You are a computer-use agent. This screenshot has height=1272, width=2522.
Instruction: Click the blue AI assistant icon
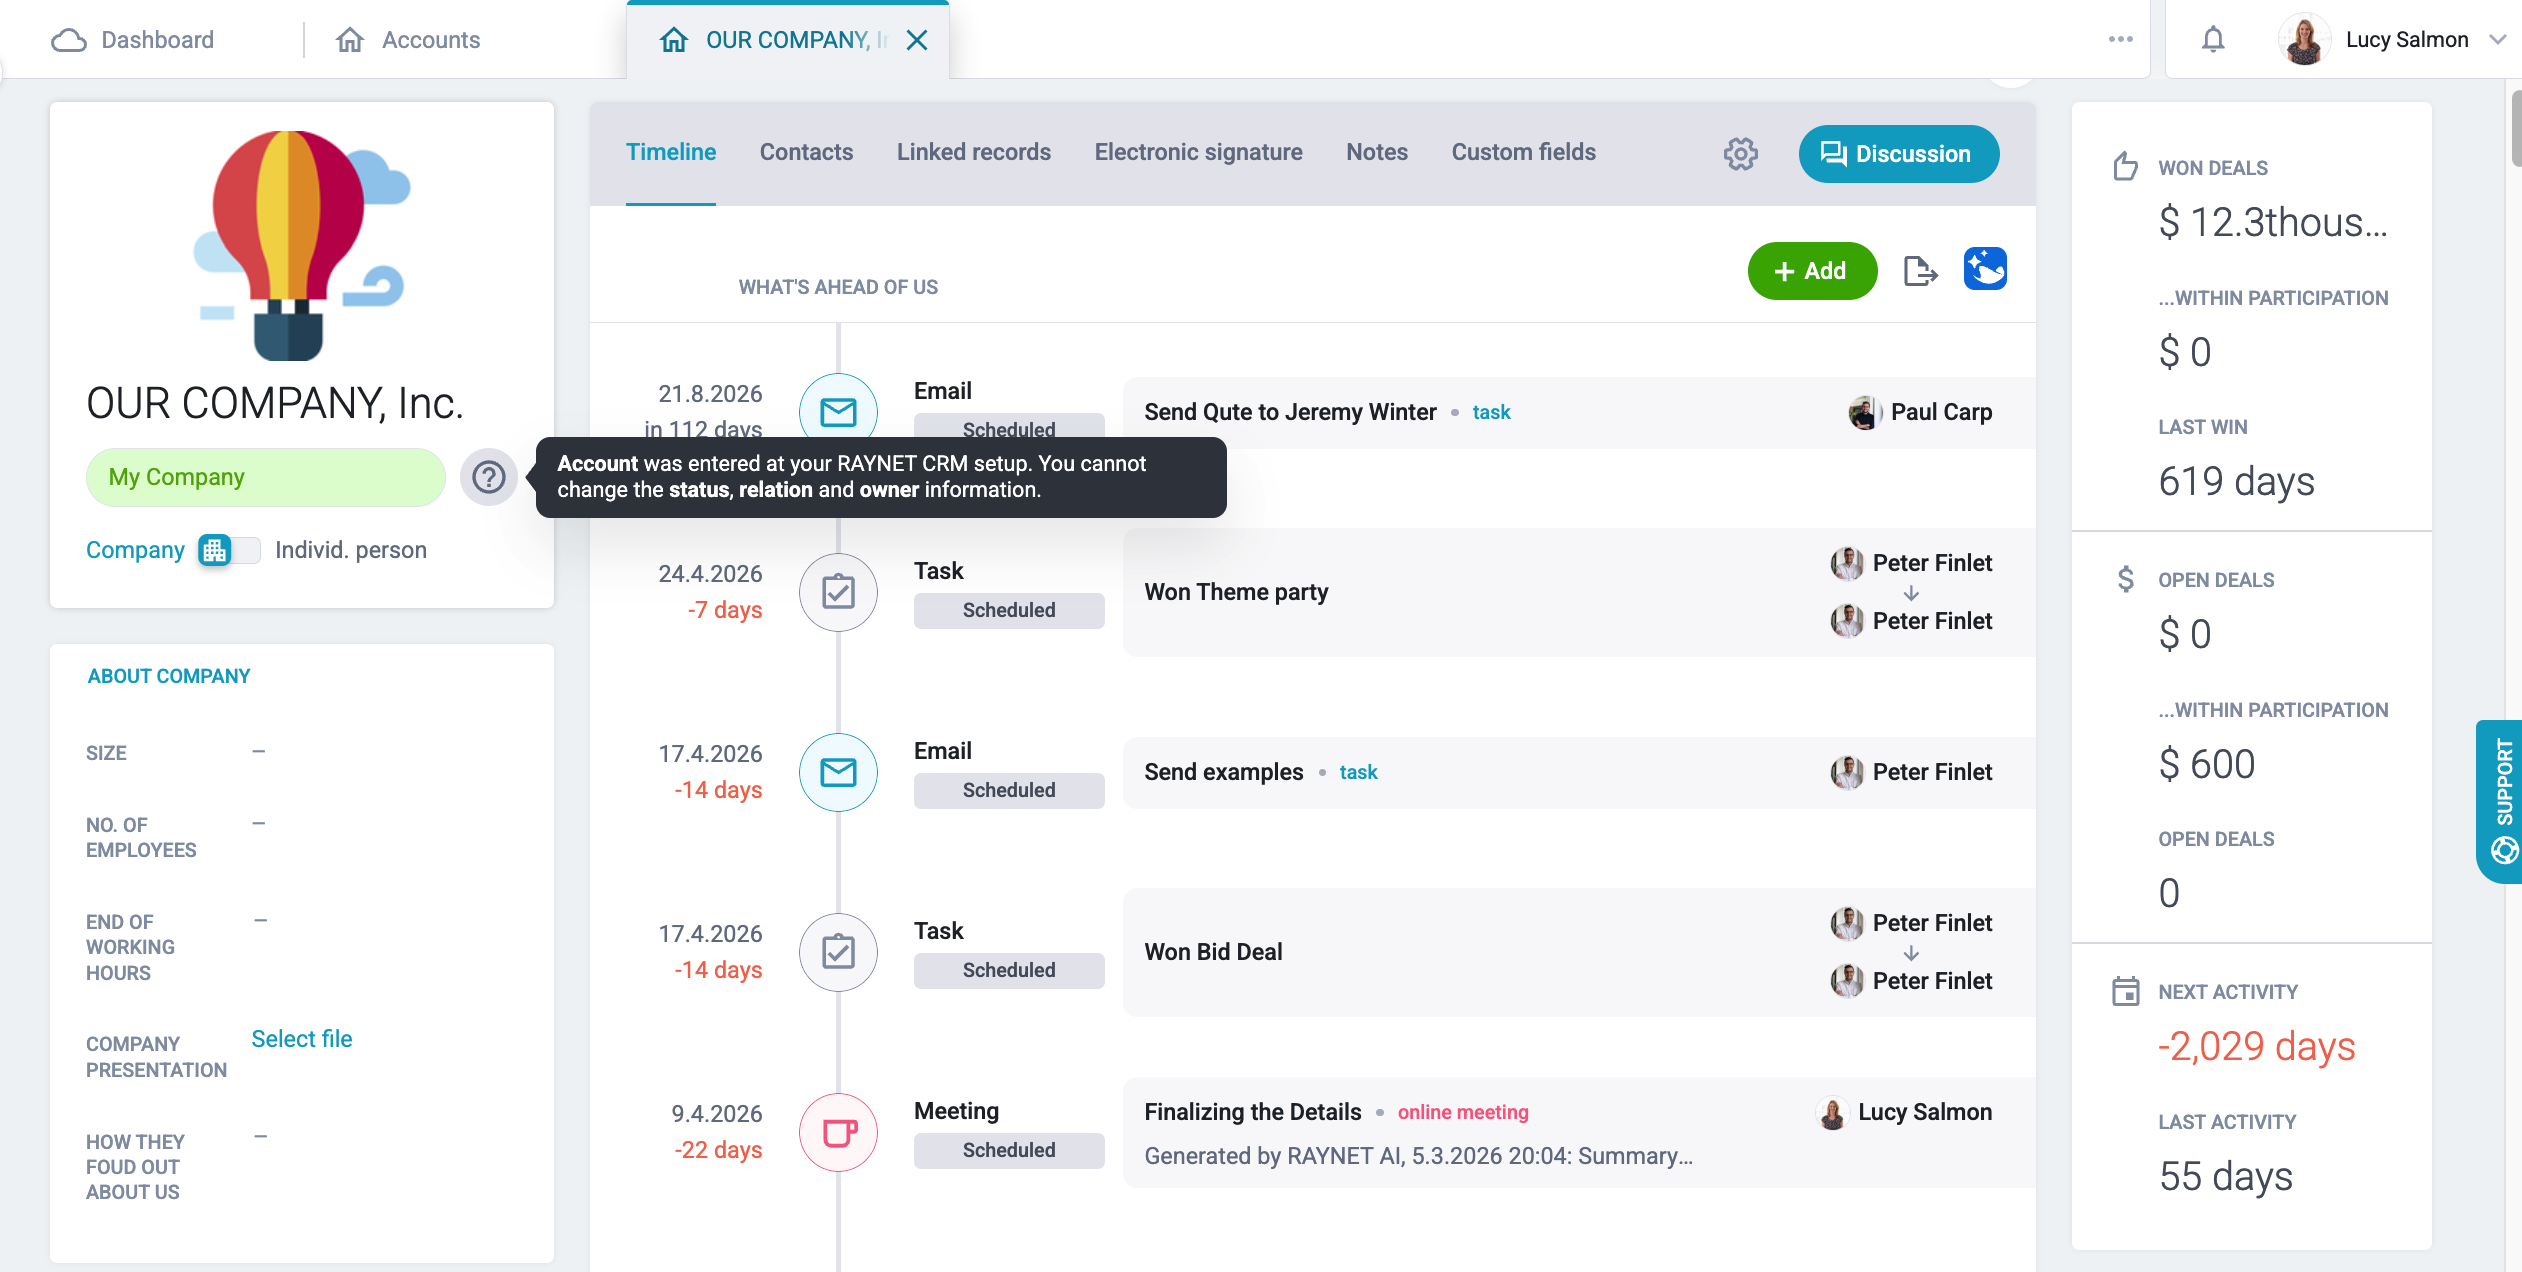click(x=1985, y=269)
